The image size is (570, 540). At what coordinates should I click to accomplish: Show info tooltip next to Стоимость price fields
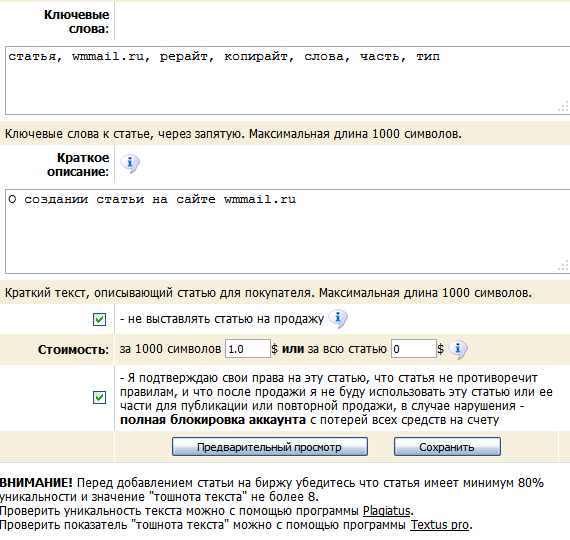pyautogui.click(x=458, y=350)
